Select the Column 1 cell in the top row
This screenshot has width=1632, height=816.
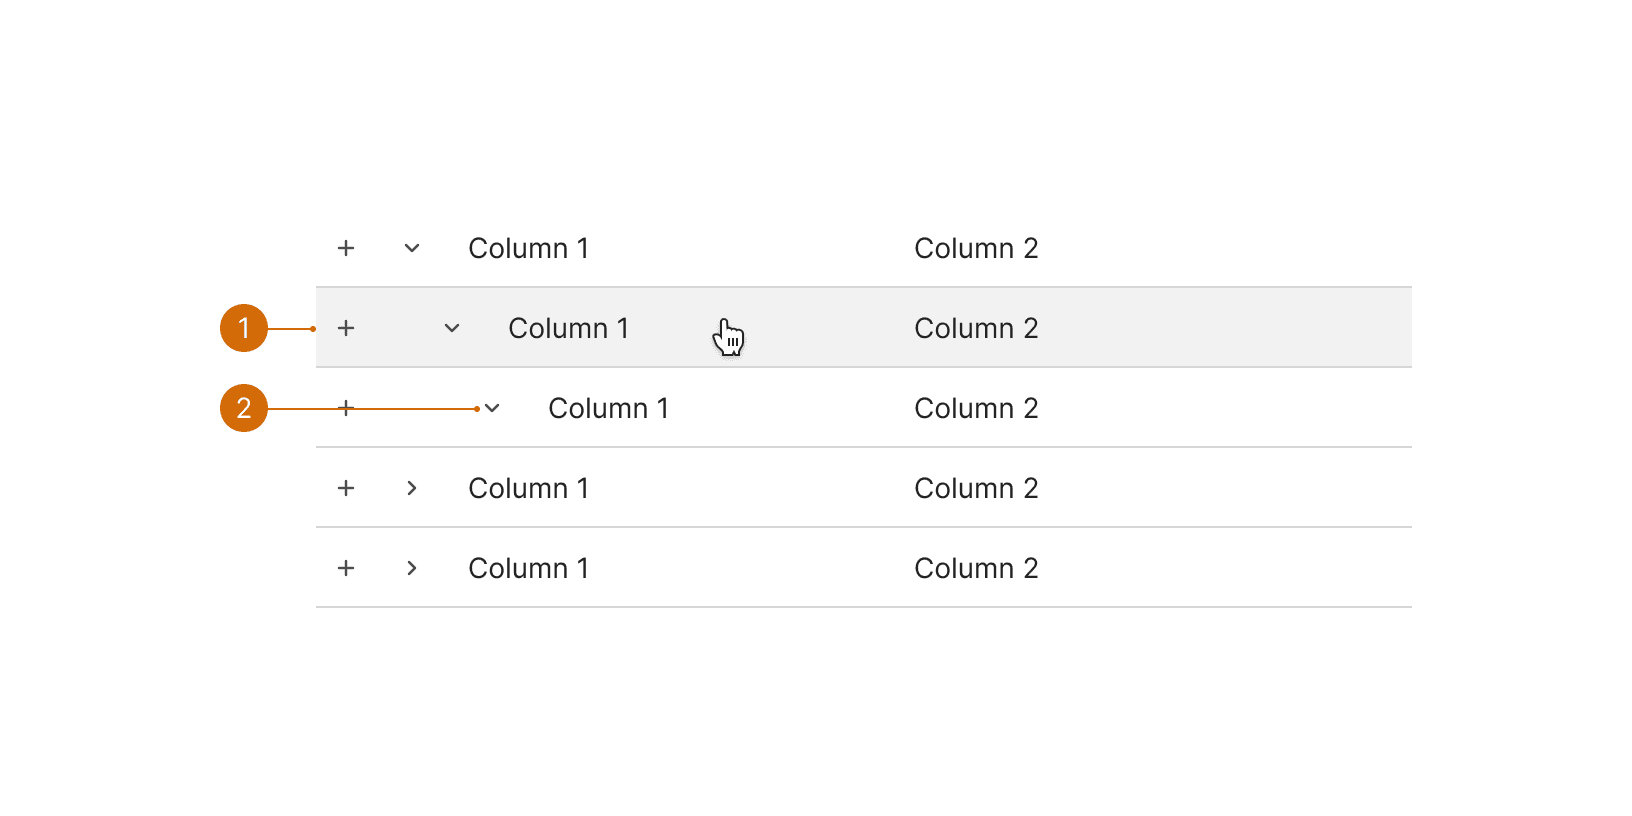point(529,248)
